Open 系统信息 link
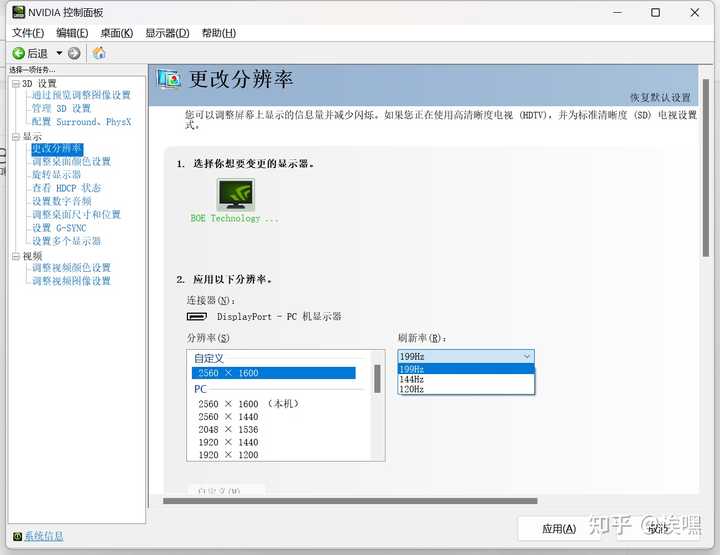The image size is (720, 555). [44, 536]
